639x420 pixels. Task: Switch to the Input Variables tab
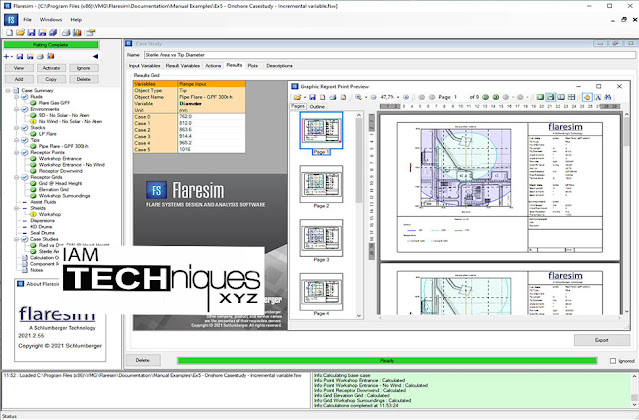tap(145, 66)
